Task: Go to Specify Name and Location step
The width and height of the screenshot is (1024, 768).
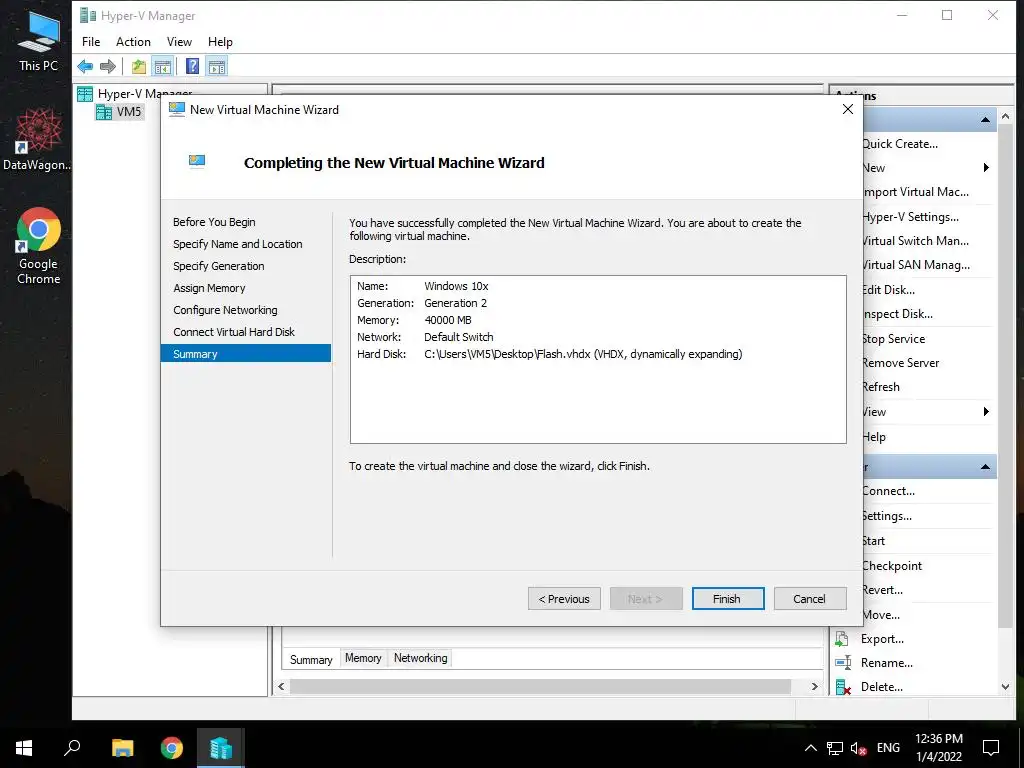Action: pyautogui.click(x=238, y=244)
